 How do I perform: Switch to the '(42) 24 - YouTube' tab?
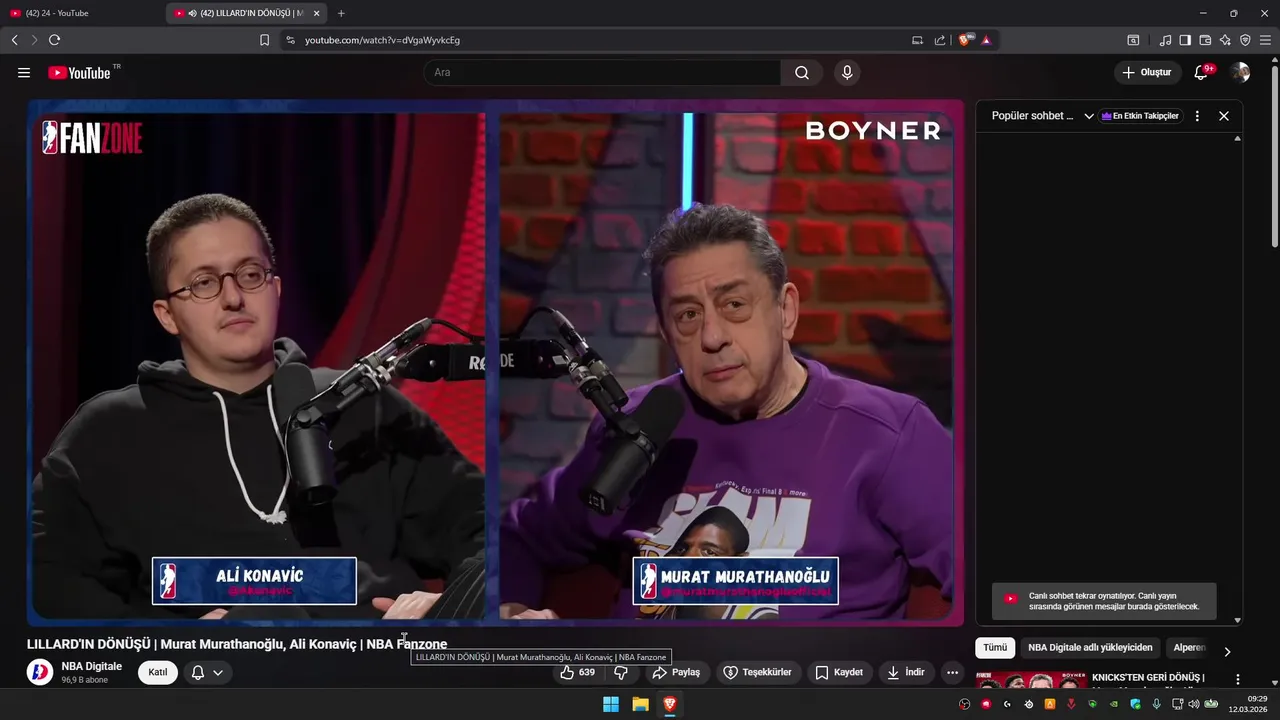coord(80,13)
